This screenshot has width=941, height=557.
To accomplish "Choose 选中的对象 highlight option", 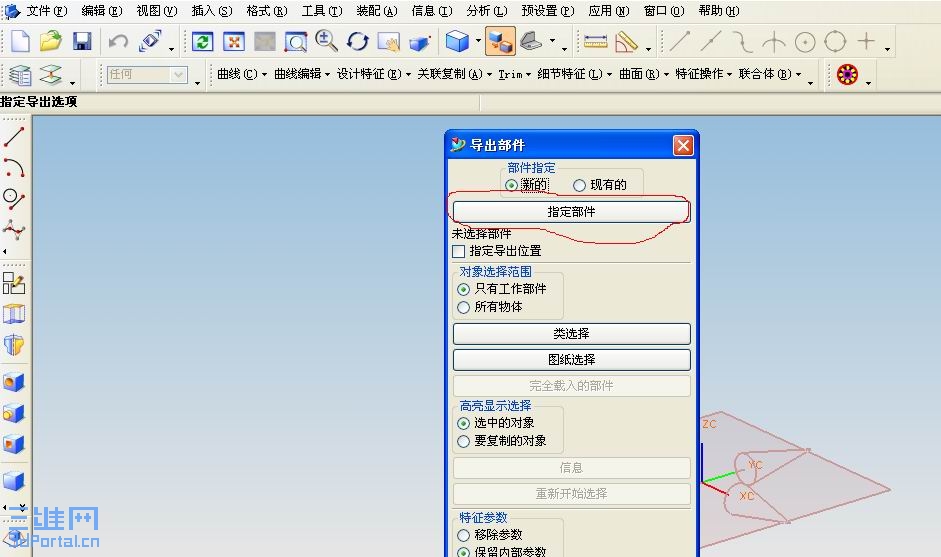I will point(463,423).
